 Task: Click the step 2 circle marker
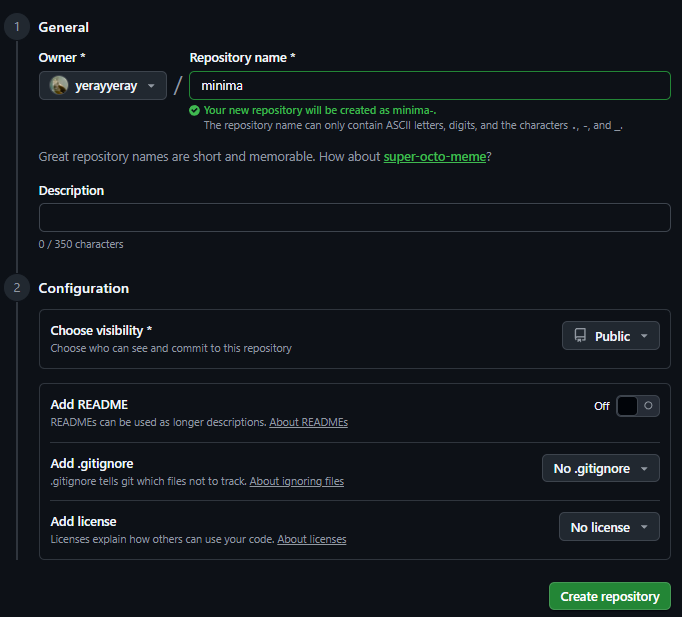click(x=16, y=288)
